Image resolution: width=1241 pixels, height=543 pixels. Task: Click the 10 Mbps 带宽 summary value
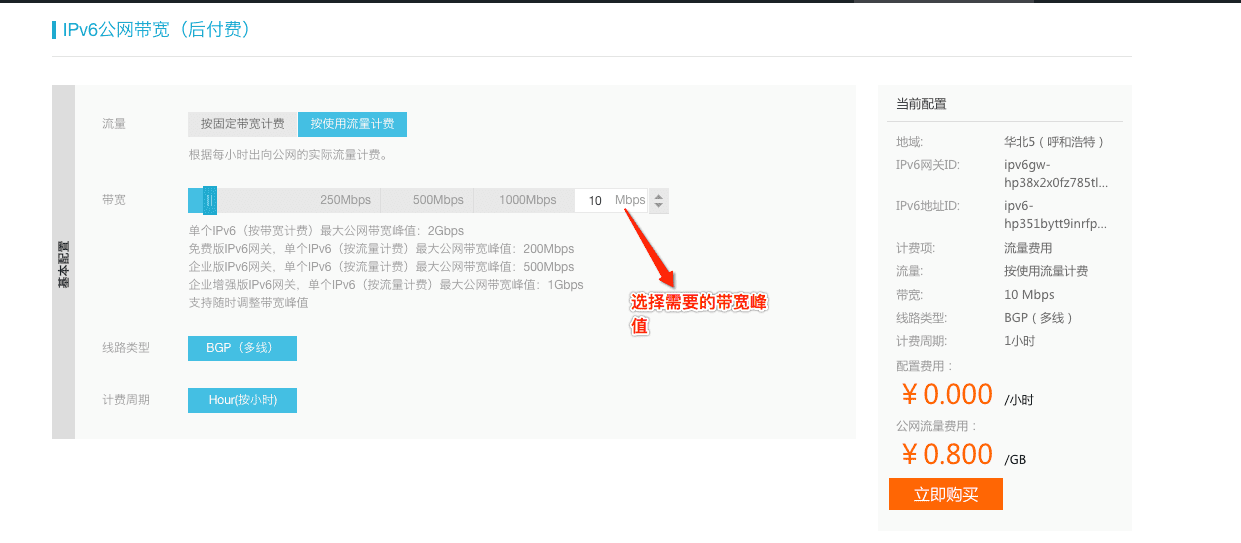[x=1029, y=295]
